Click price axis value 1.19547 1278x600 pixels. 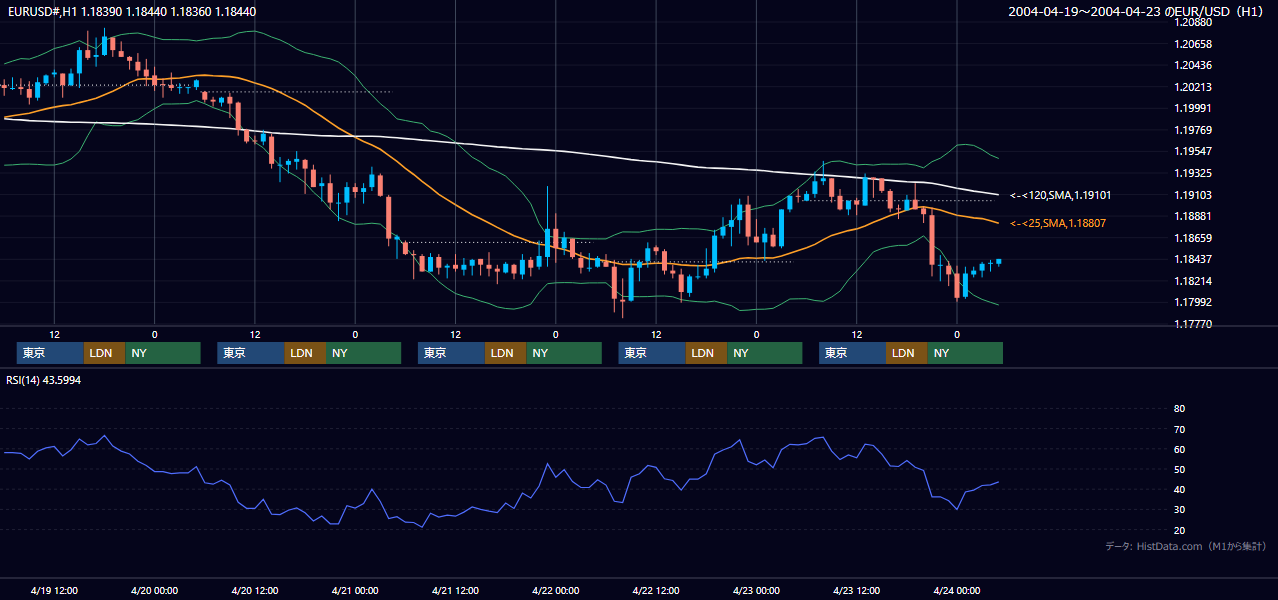(x=1193, y=151)
